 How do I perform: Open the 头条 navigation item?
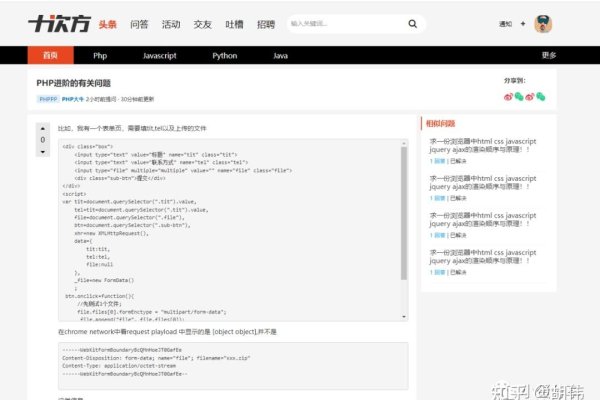(108, 24)
